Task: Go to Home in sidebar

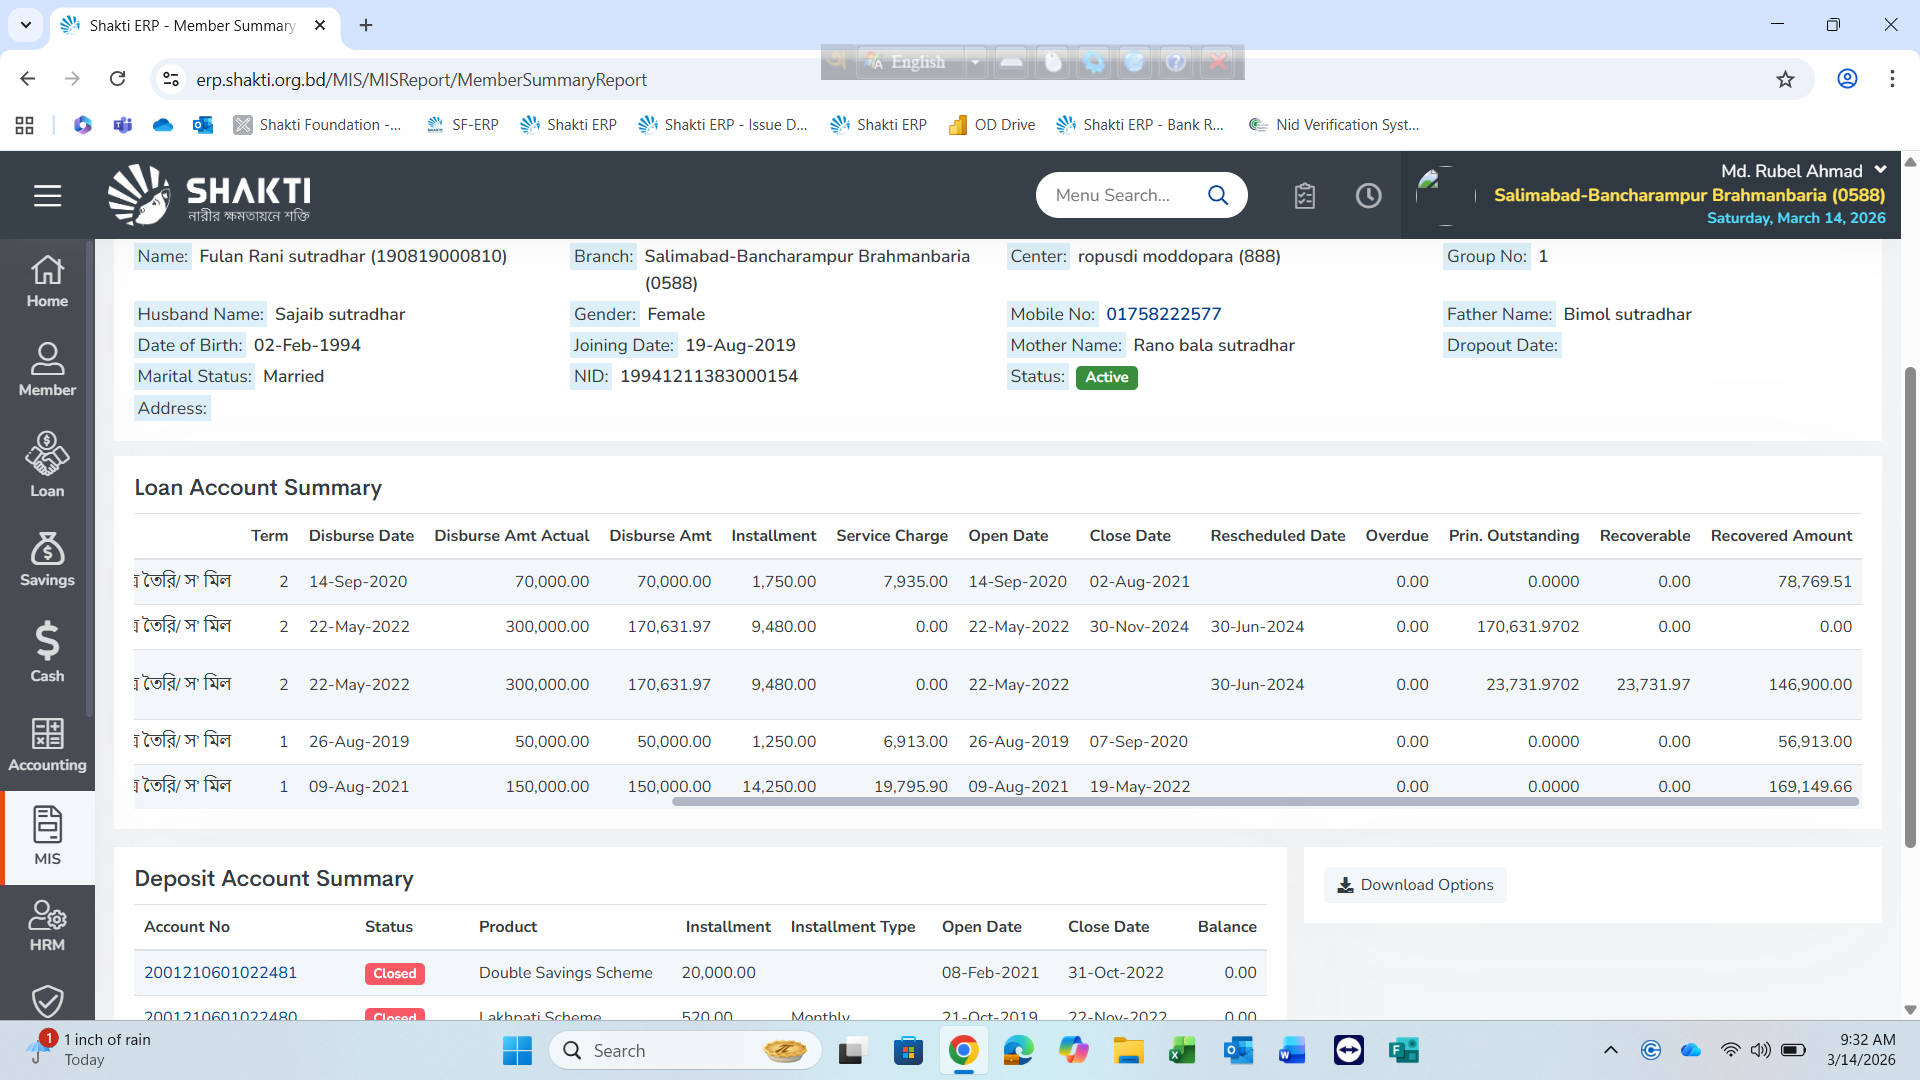Action: (x=47, y=281)
